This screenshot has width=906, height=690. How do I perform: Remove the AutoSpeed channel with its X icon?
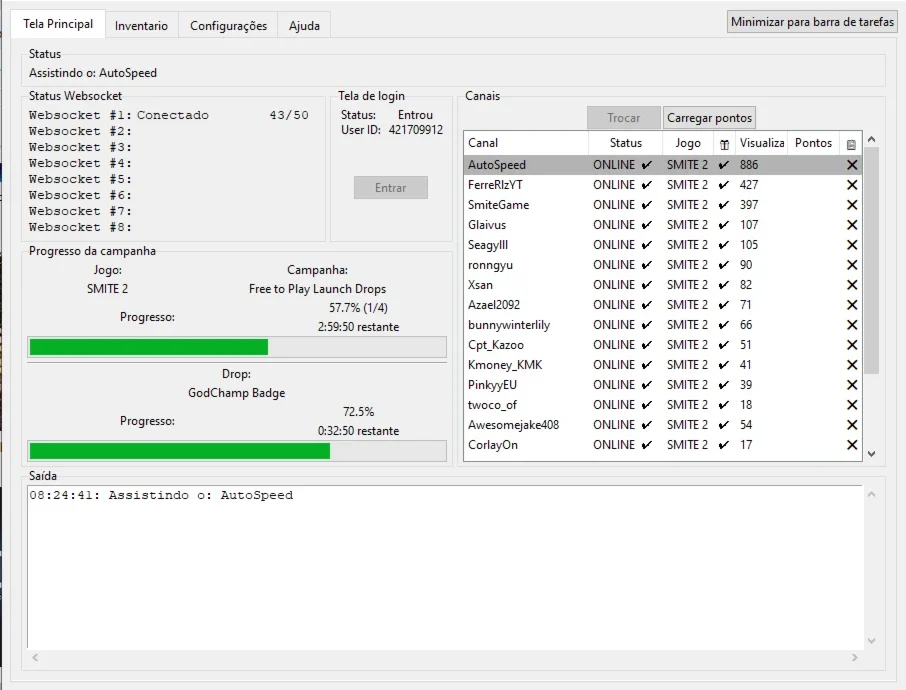click(x=852, y=165)
